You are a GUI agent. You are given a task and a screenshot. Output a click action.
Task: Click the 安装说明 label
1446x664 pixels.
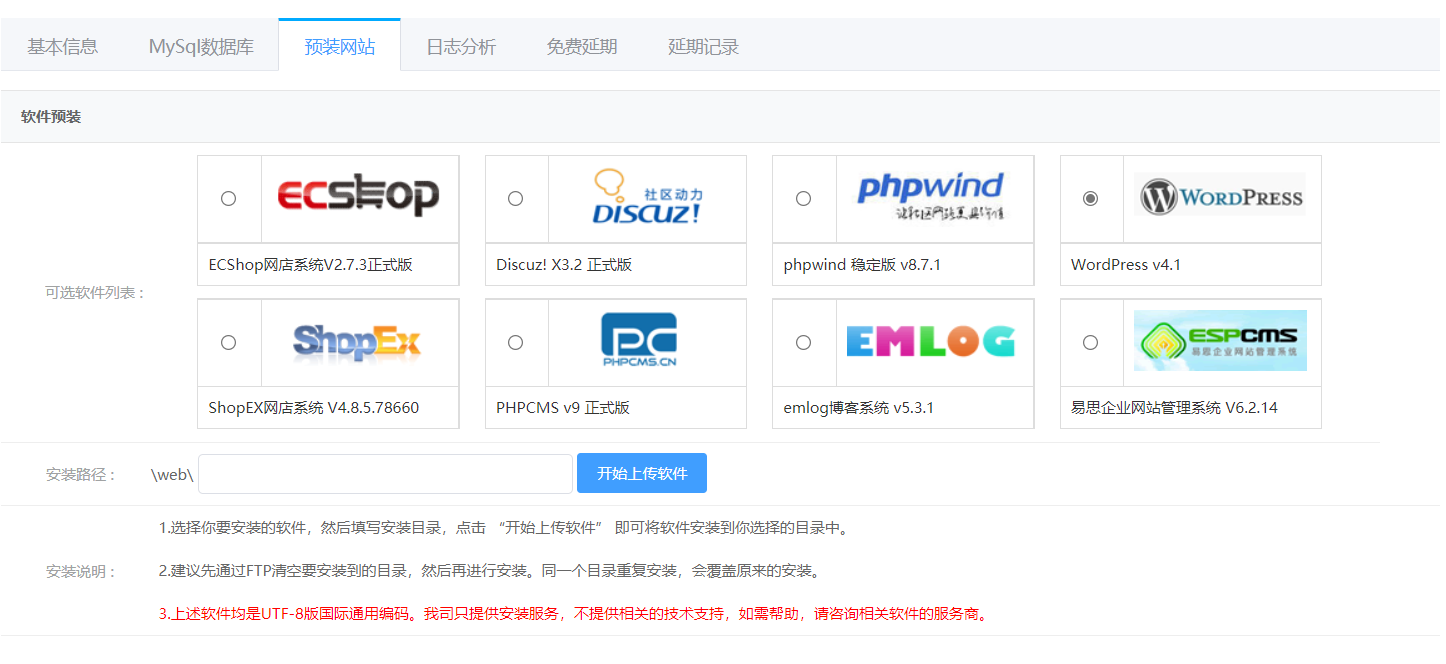pyautogui.click(x=82, y=572)
